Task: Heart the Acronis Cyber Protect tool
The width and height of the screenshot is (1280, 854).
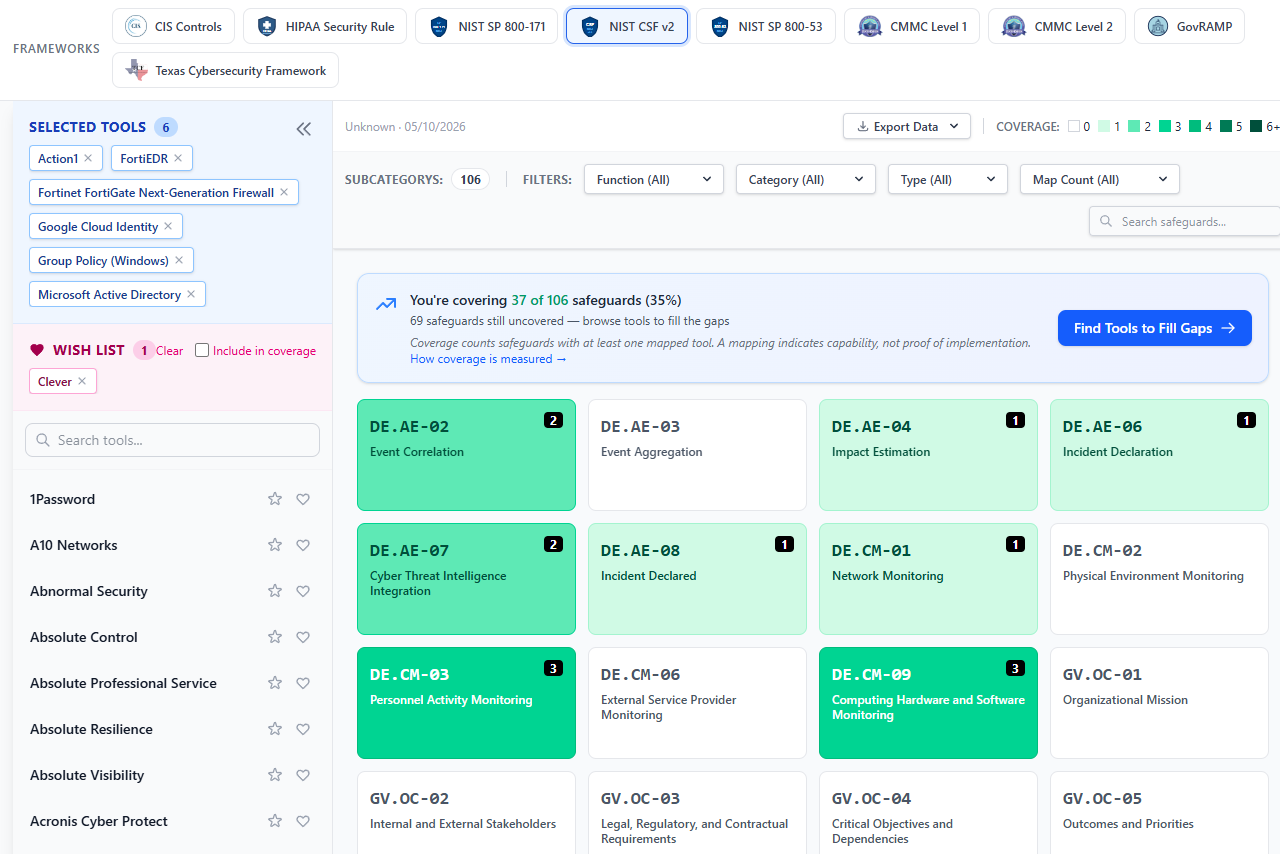Action: [x=303, y=821]
